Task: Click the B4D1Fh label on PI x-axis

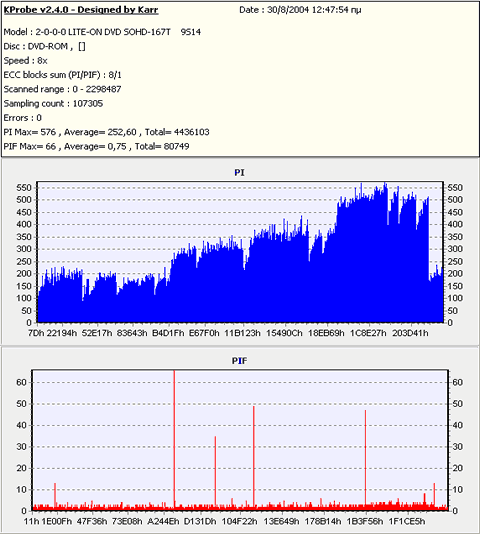Action: click(x=168, y=333)
